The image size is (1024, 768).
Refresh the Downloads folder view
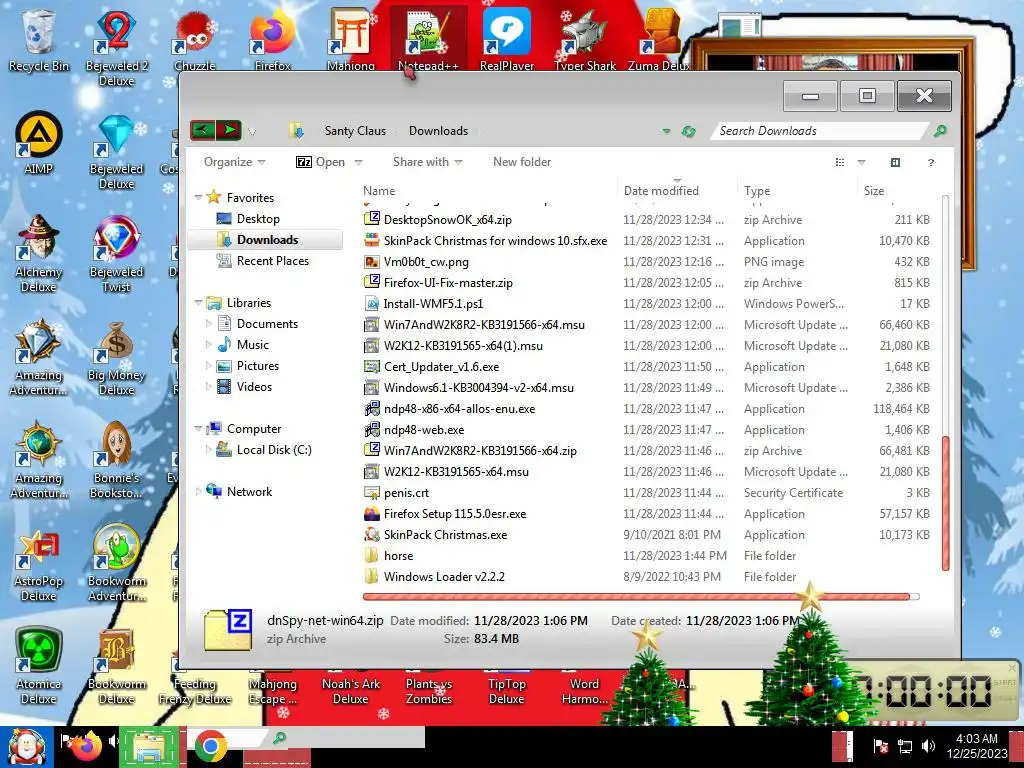(688, 131)
